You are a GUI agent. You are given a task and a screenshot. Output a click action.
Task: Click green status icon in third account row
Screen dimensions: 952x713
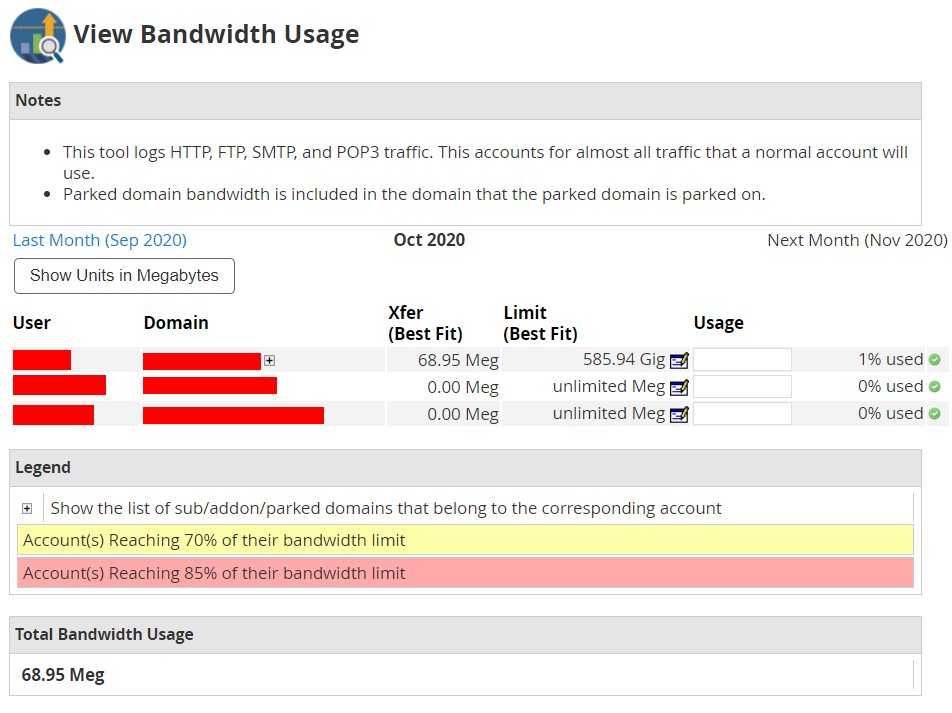click(x=934, y=414)
